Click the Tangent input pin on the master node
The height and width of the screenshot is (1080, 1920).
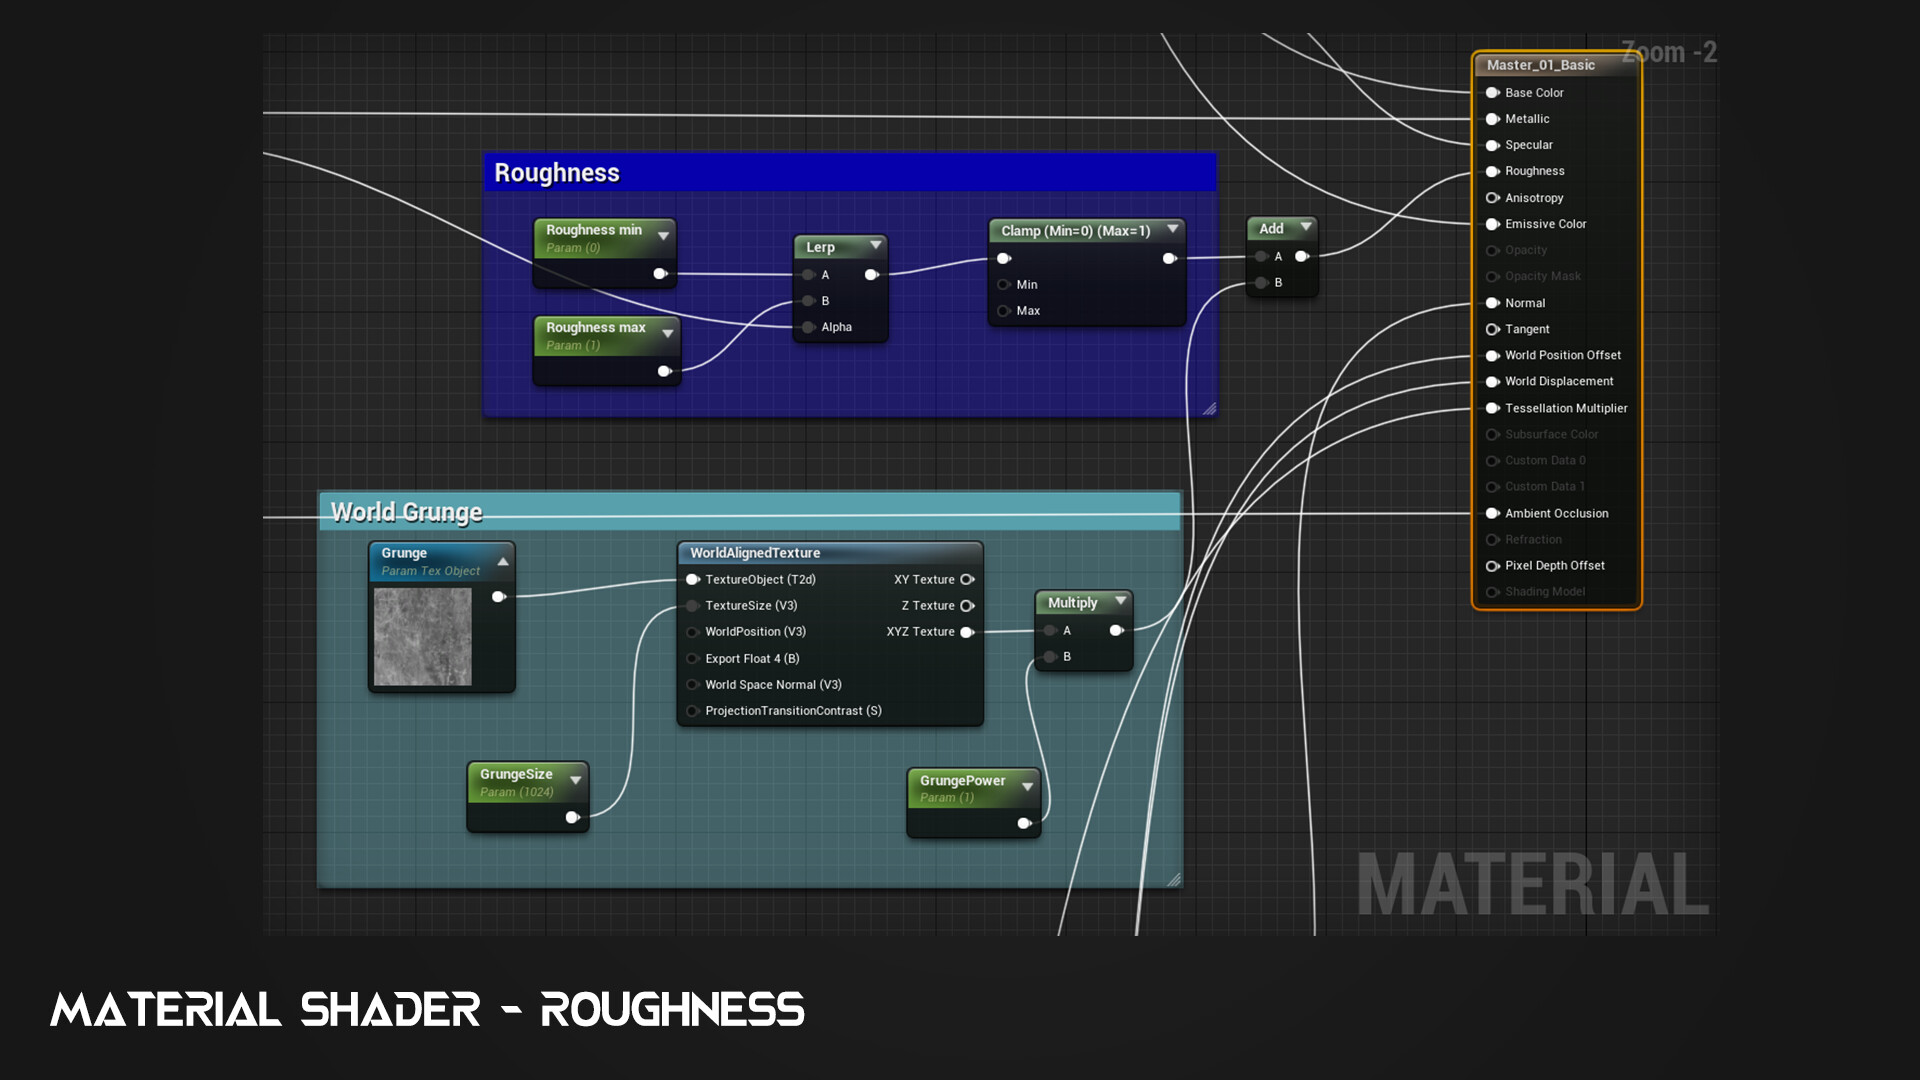pos(1492,329)
